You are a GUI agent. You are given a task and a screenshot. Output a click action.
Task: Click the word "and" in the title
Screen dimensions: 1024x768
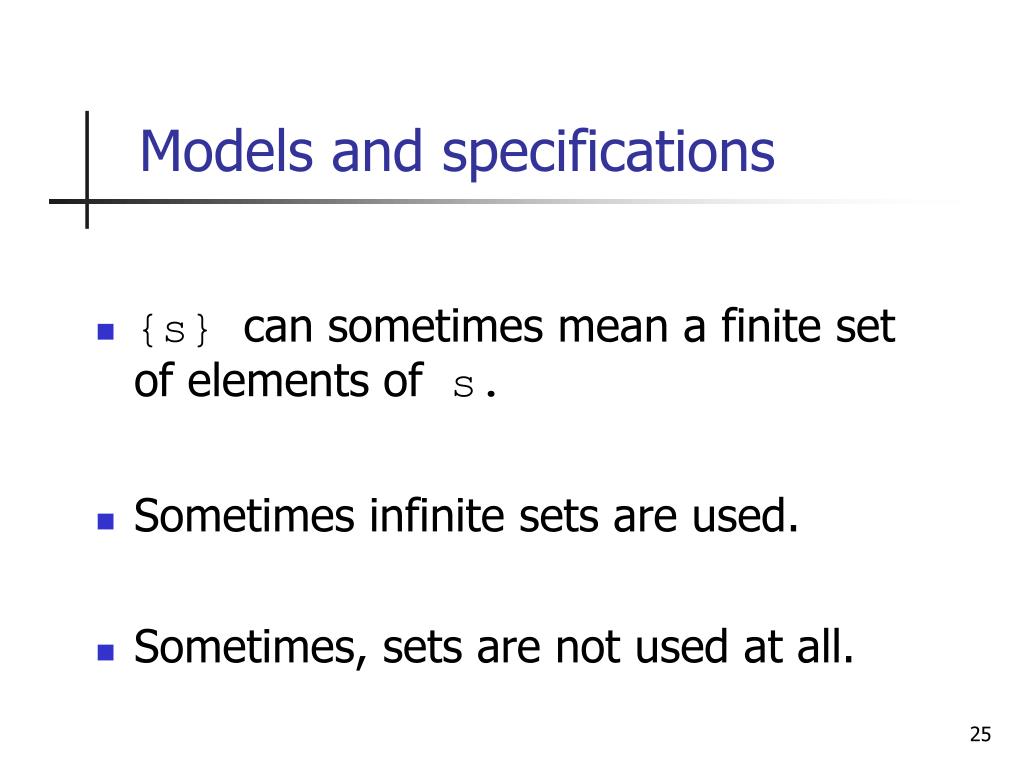(376, 152)
